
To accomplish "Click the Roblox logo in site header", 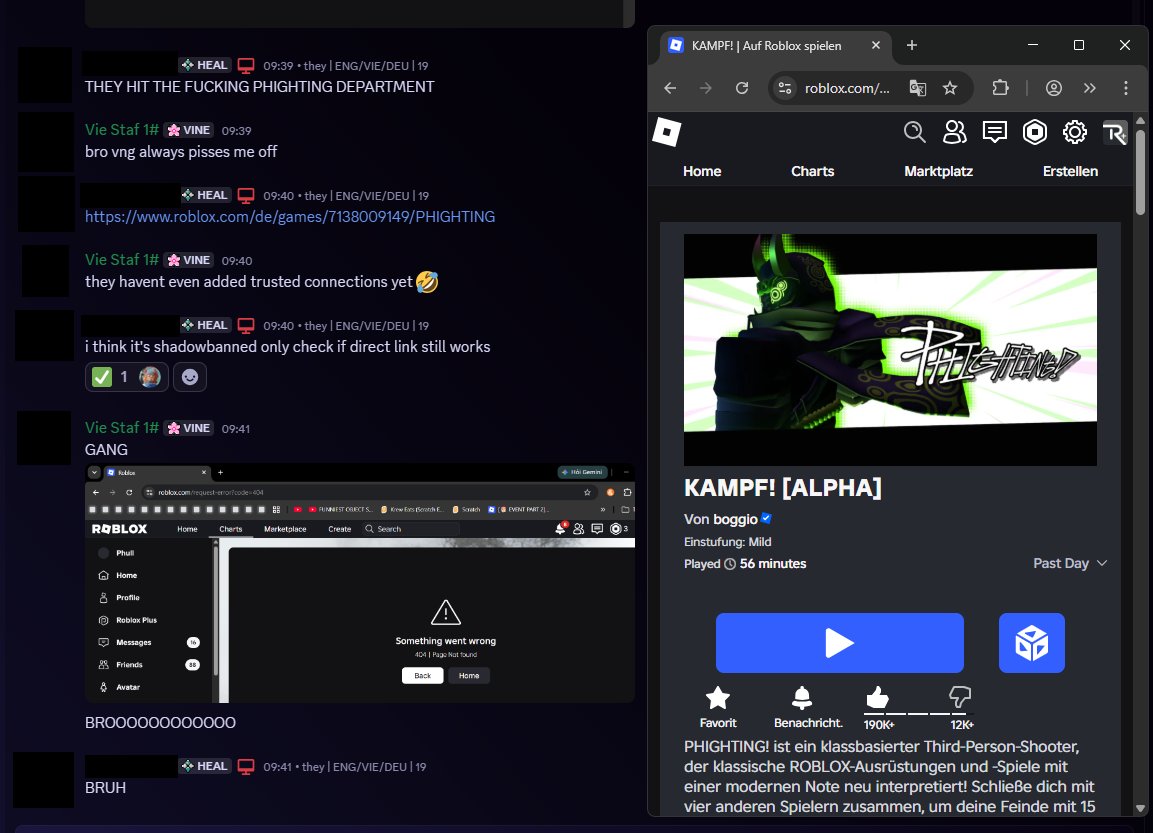I will point(667,132).
